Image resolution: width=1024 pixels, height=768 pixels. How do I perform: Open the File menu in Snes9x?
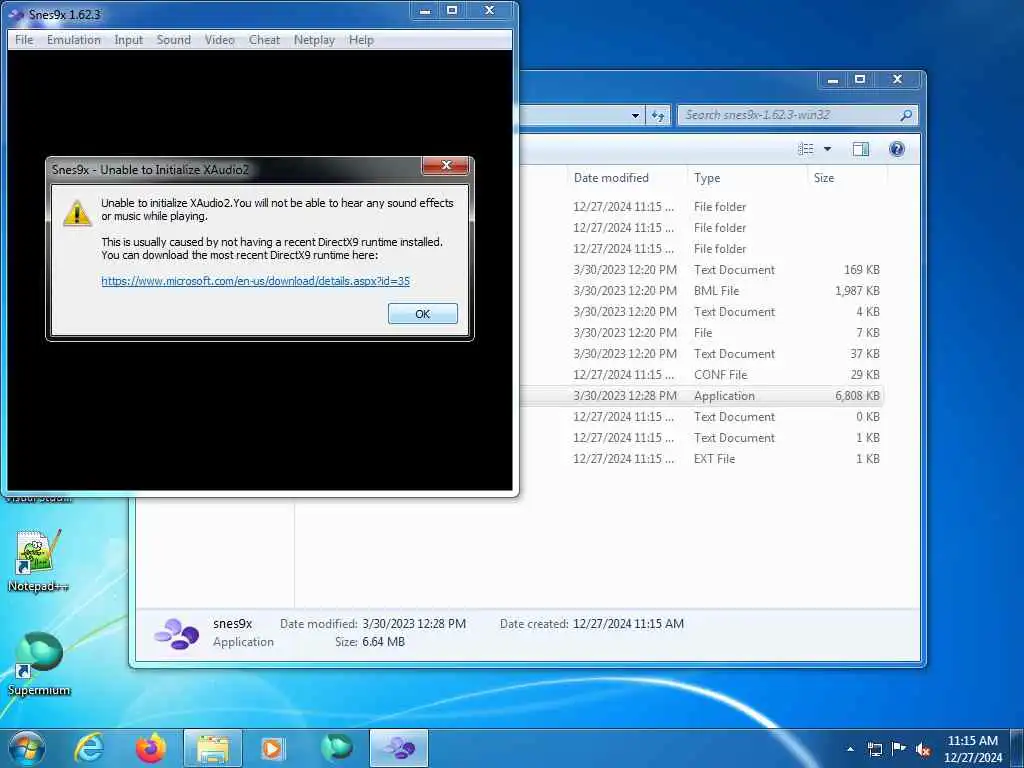point(24,40)
